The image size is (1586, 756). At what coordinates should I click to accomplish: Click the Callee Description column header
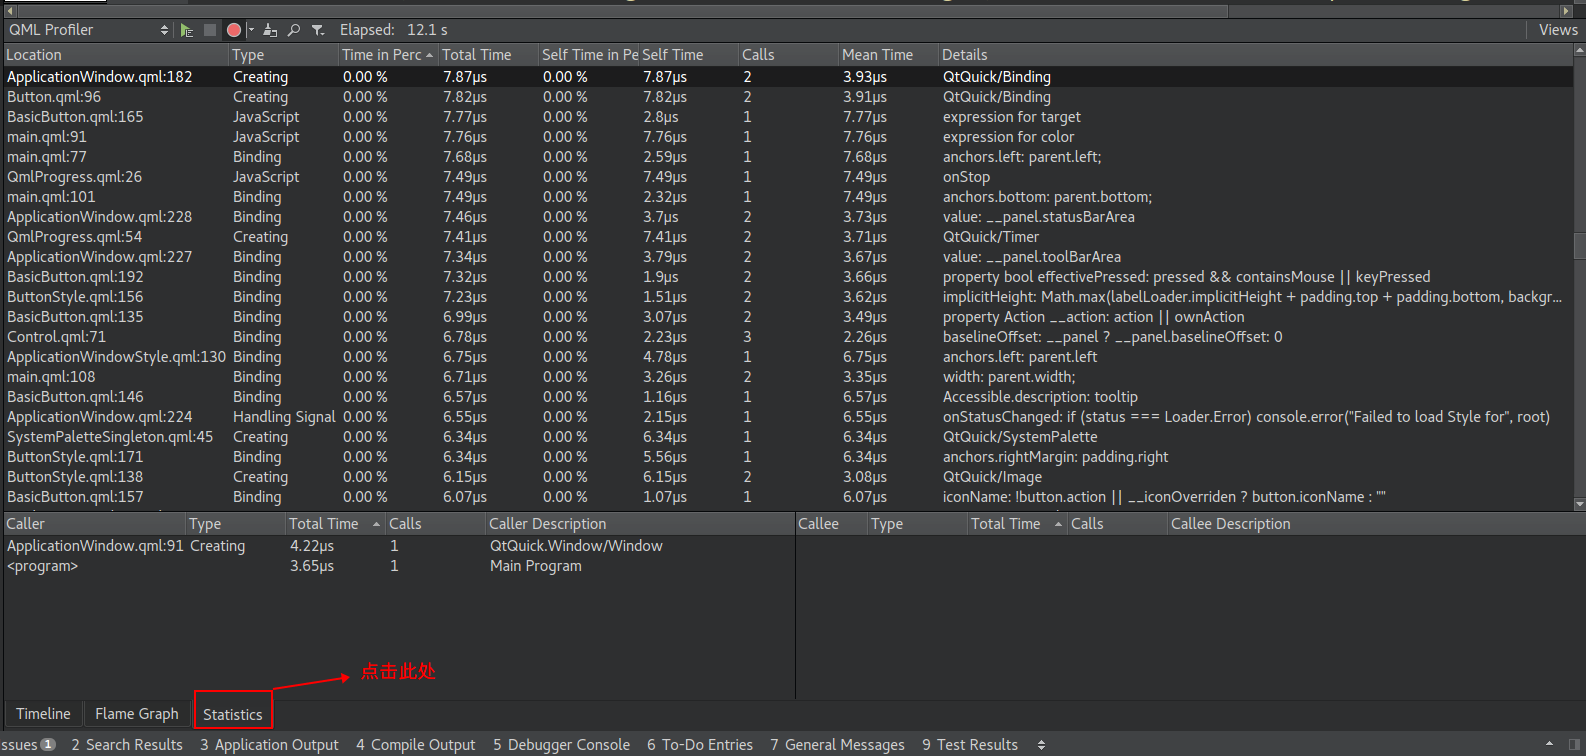tap(1375, 524)
